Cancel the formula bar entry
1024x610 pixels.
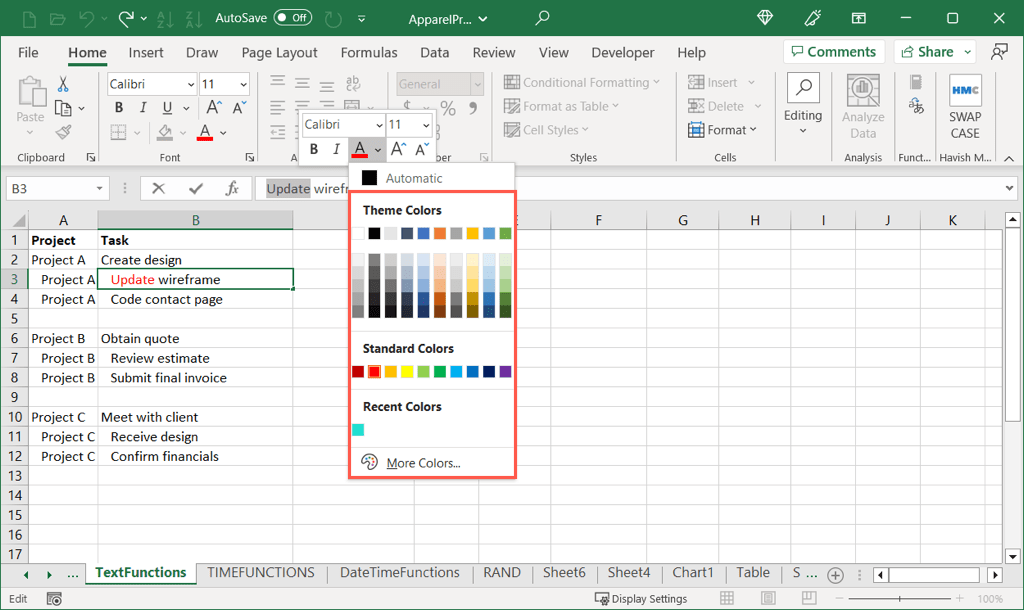point(158,189)
